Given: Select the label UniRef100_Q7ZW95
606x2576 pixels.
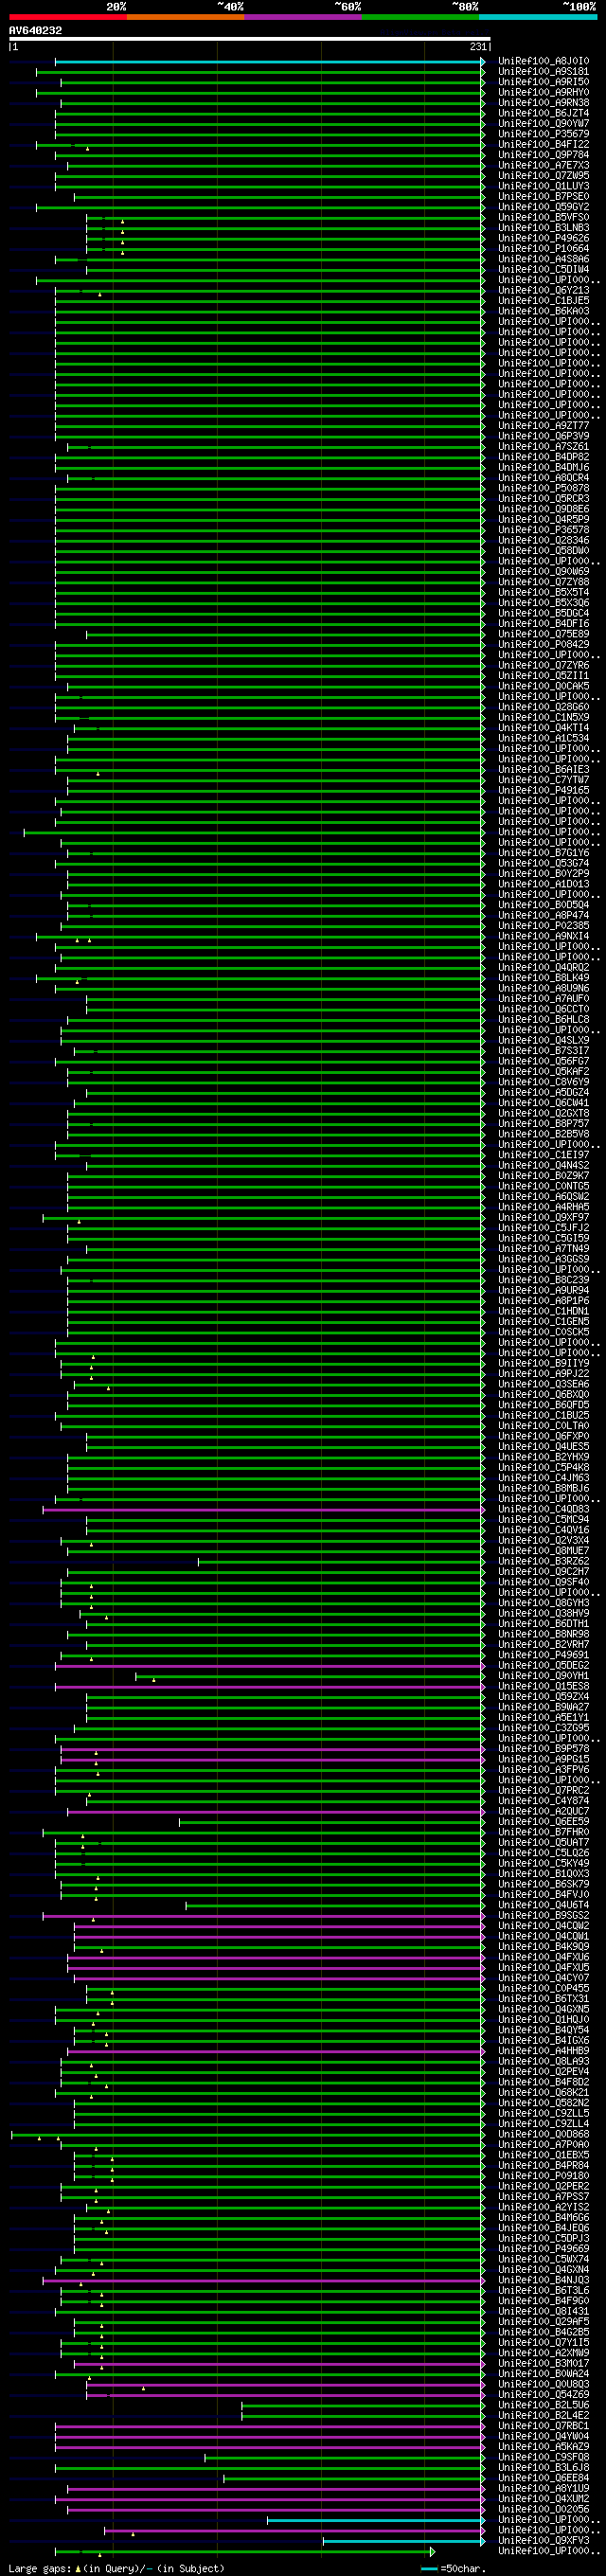Looking at the screenshot, I should tap(544, 176).
